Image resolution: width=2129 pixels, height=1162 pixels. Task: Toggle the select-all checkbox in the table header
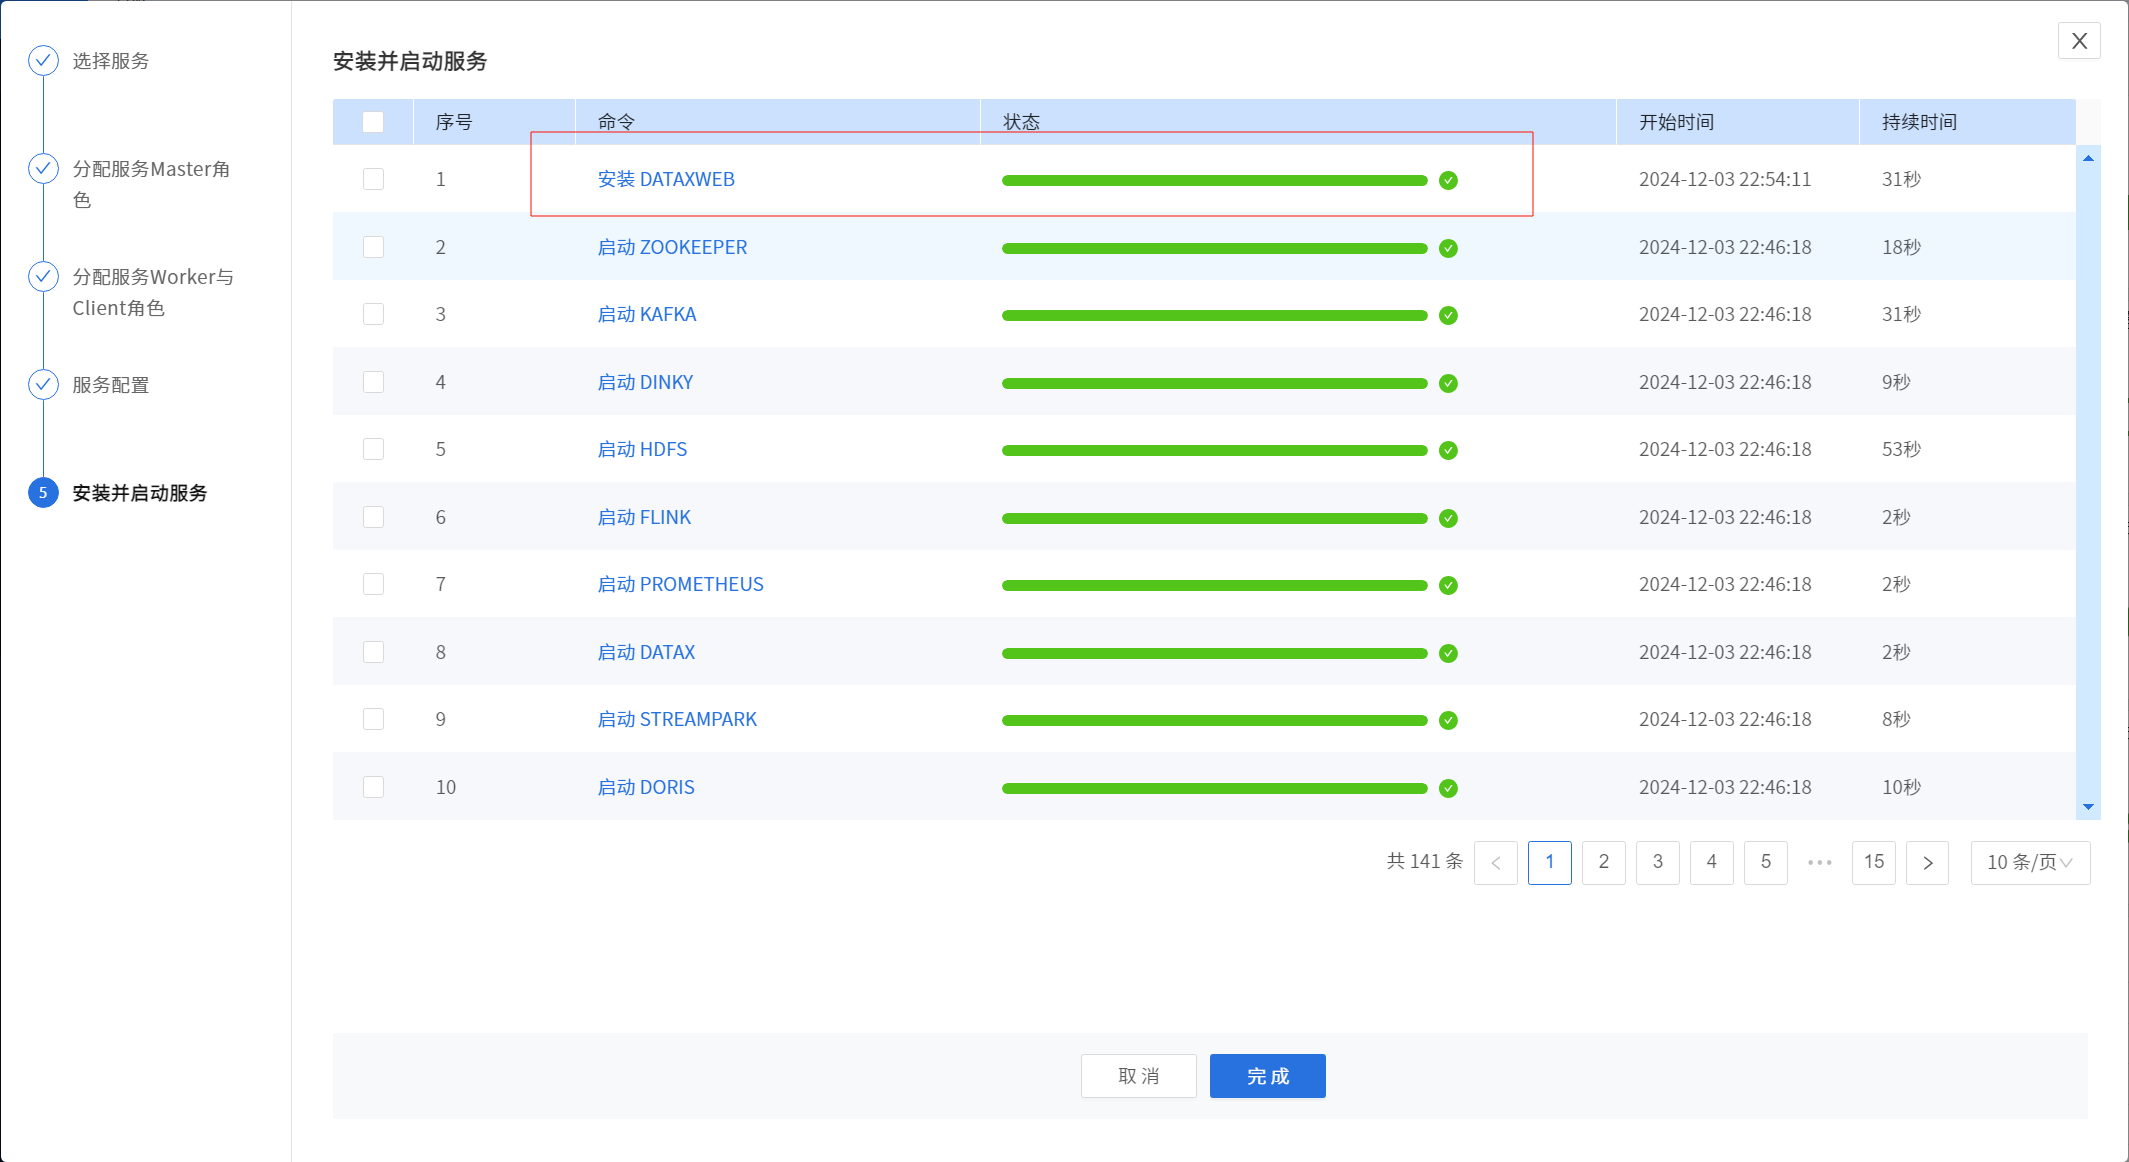(373, 122)
